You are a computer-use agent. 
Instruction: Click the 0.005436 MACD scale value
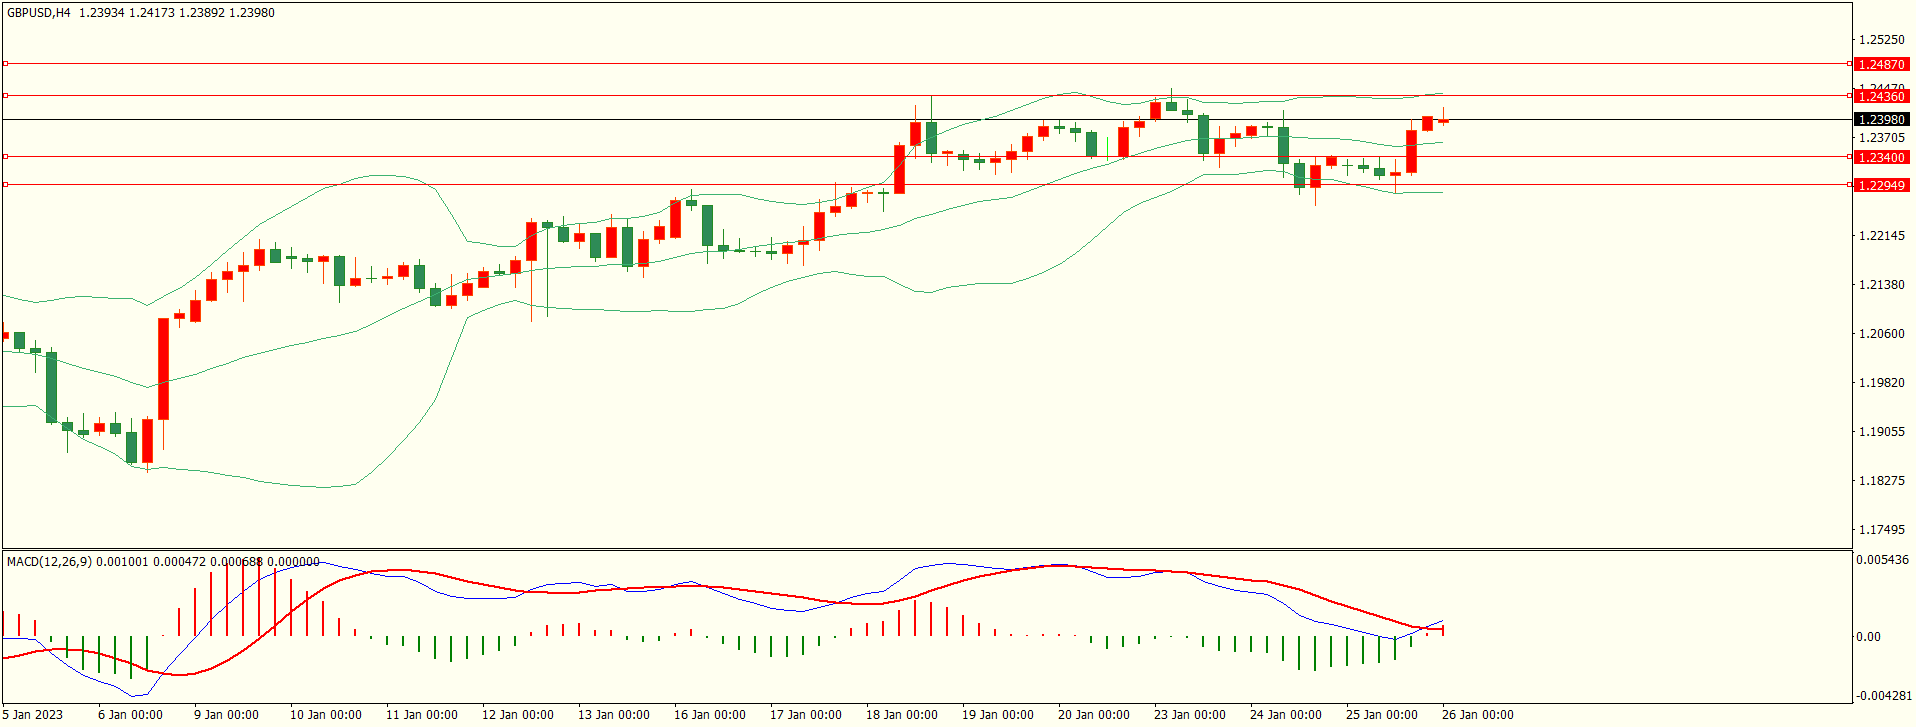click(x=1883, y=560)
